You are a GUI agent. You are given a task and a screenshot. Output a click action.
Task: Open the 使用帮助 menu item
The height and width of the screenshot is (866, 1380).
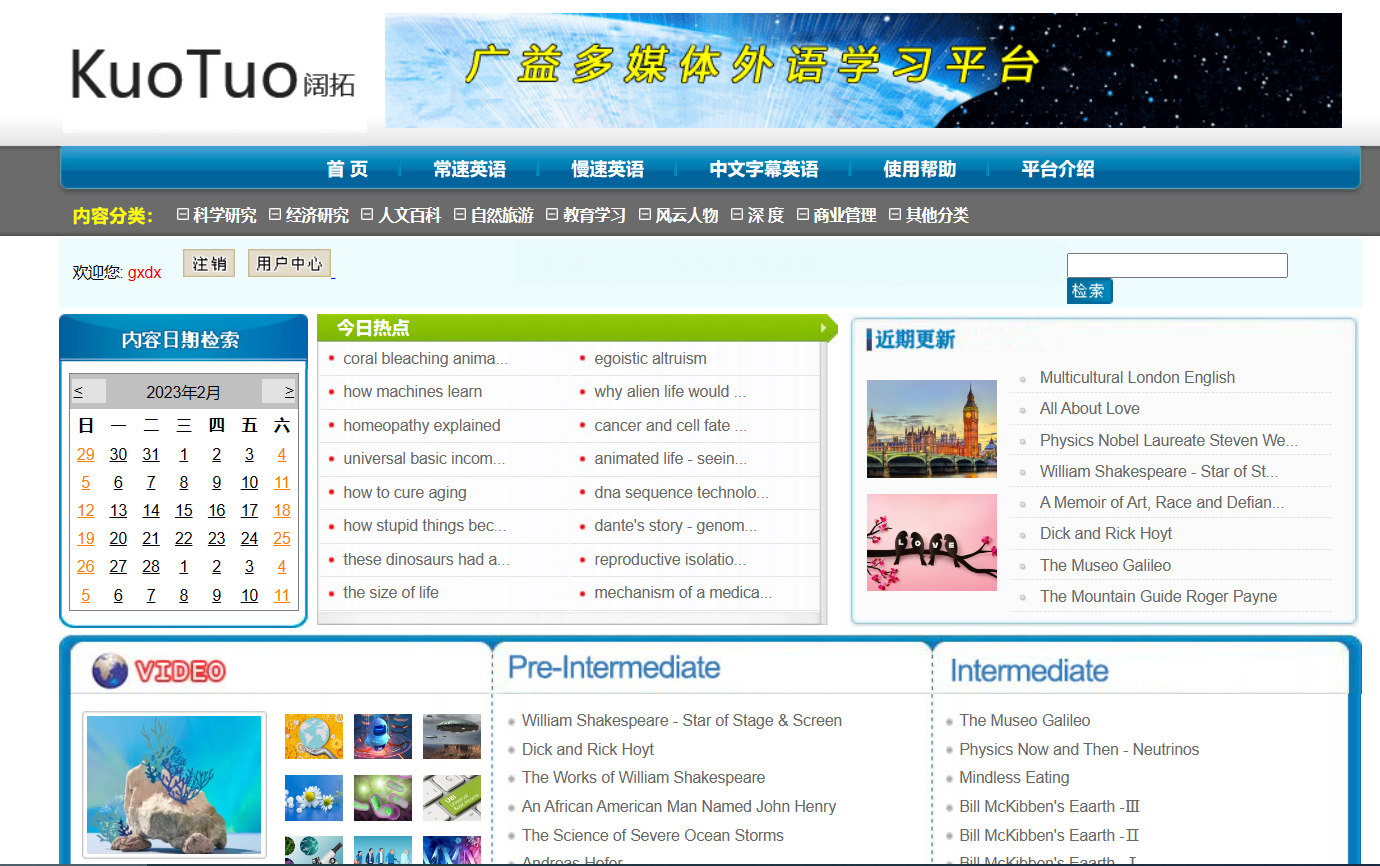[920, 169]
